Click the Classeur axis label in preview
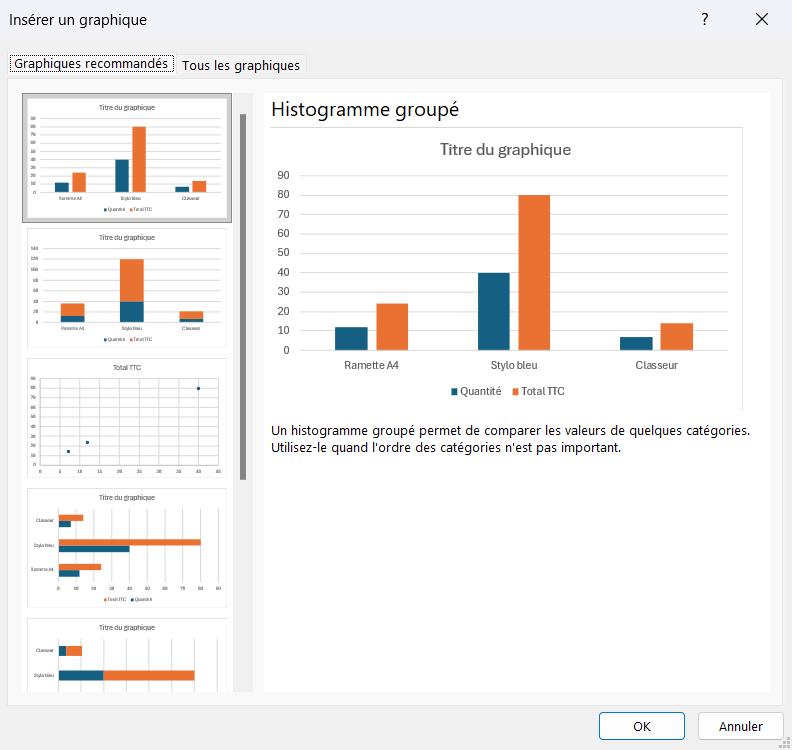 click(x=656, y=365)
